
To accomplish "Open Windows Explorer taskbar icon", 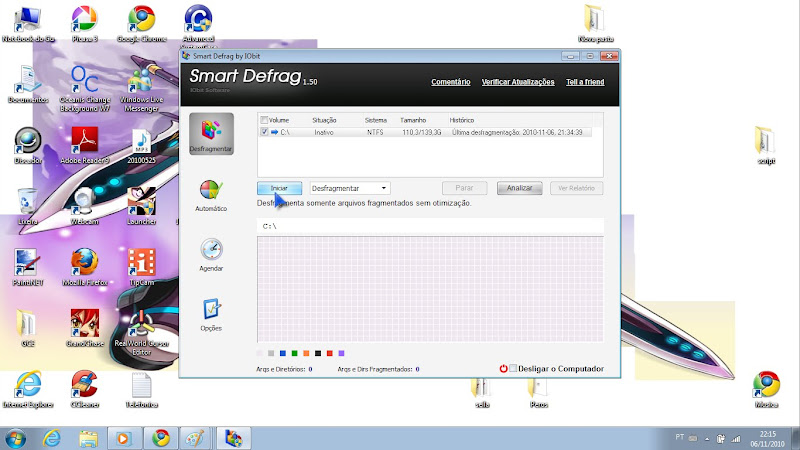I will tap(88, 438).
